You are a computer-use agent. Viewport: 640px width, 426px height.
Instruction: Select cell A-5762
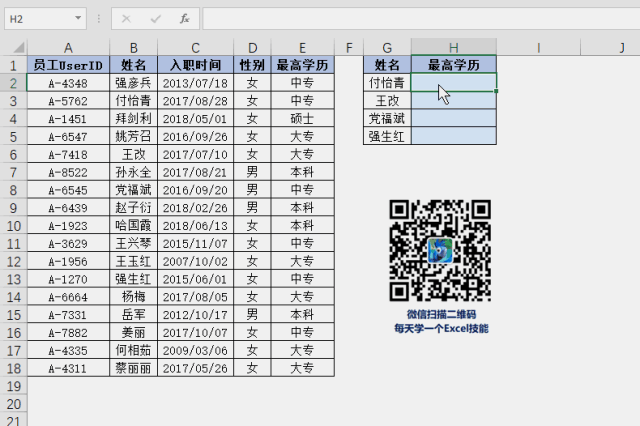click(x=68, y=101)
